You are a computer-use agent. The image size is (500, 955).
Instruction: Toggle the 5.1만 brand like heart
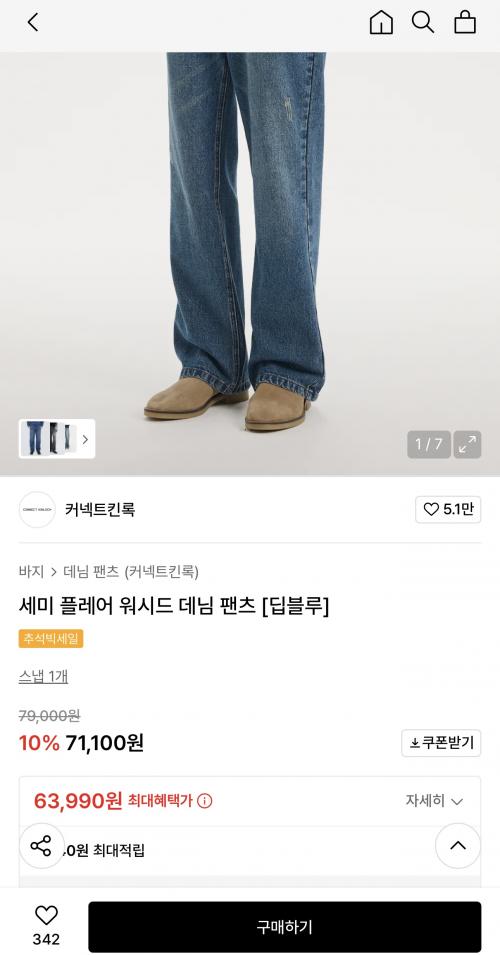448,510
